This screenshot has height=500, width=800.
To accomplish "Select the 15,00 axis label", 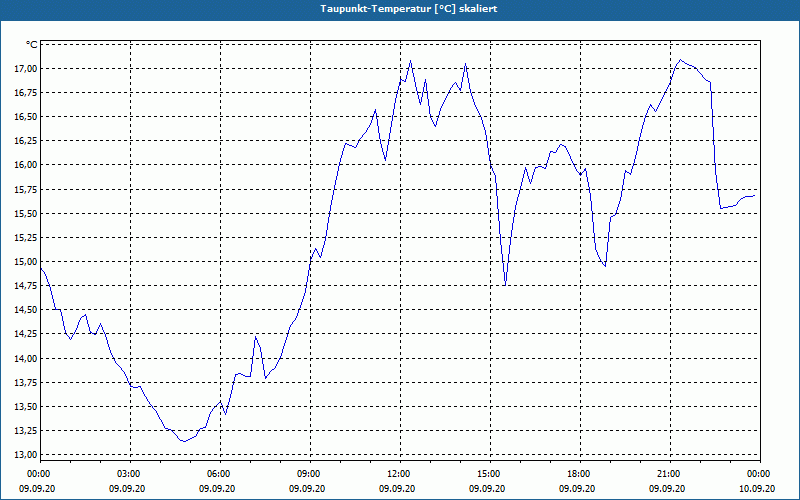I will coord(27,262).
